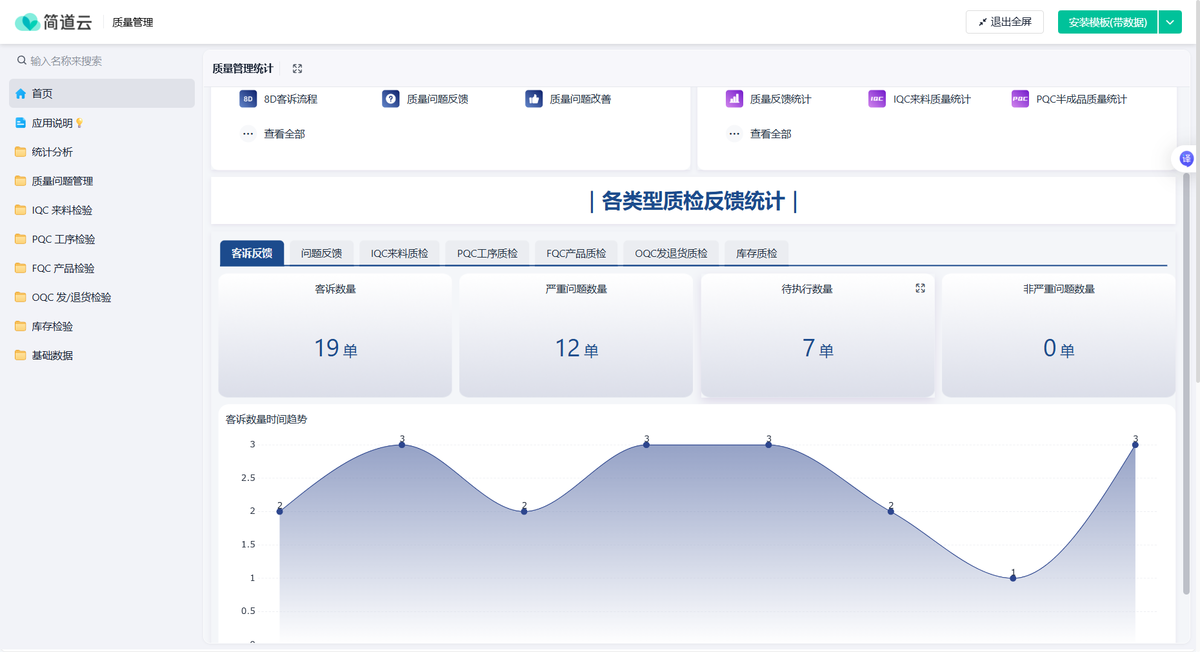Switch to the FQC产品质检 tab
1200x652 pixels.
[x=576, y=253]
